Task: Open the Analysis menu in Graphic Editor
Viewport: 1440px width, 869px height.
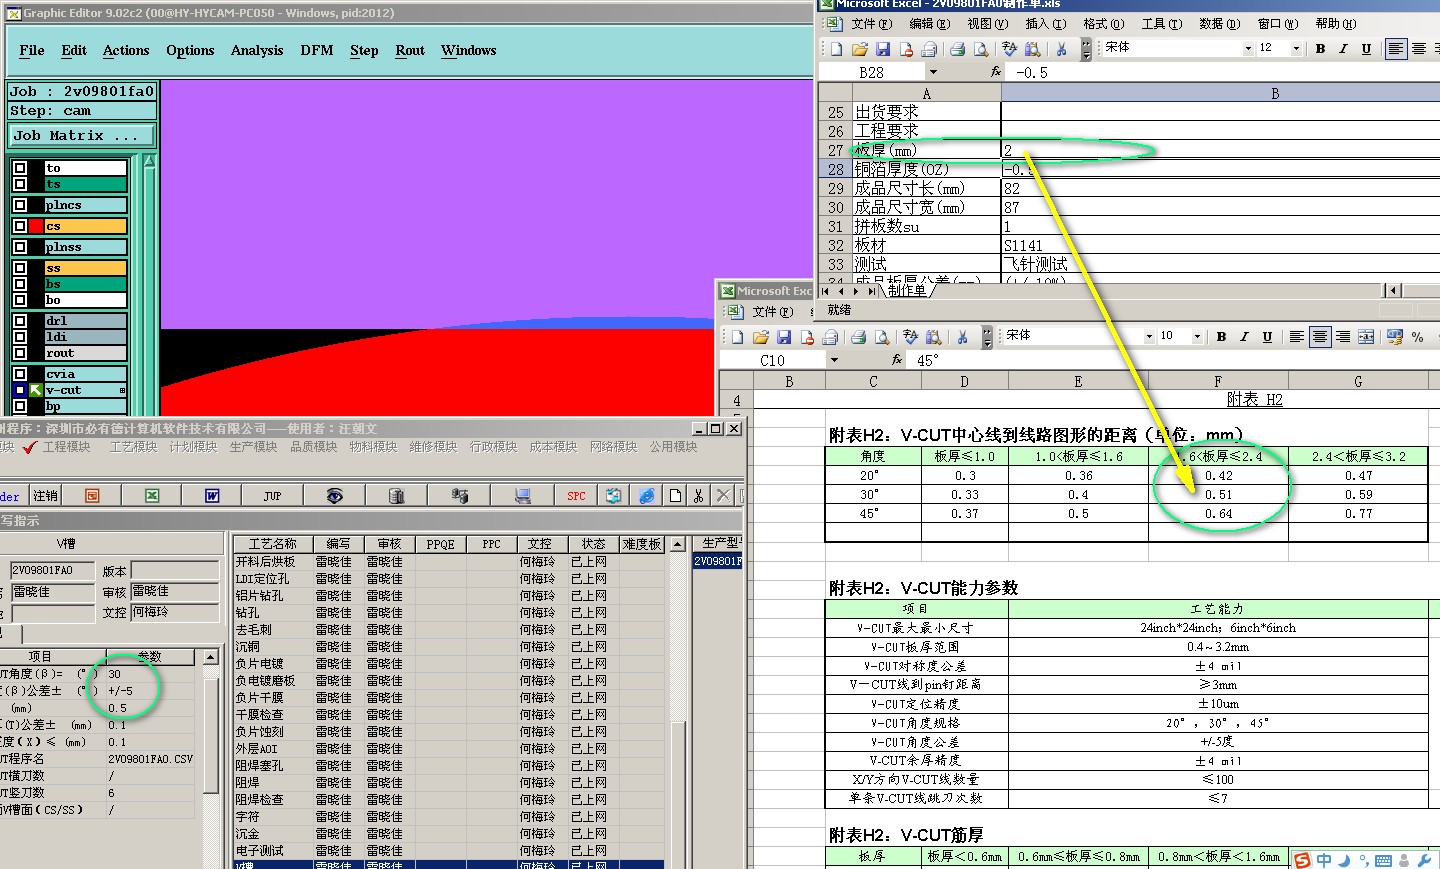Action: (257, 51)
